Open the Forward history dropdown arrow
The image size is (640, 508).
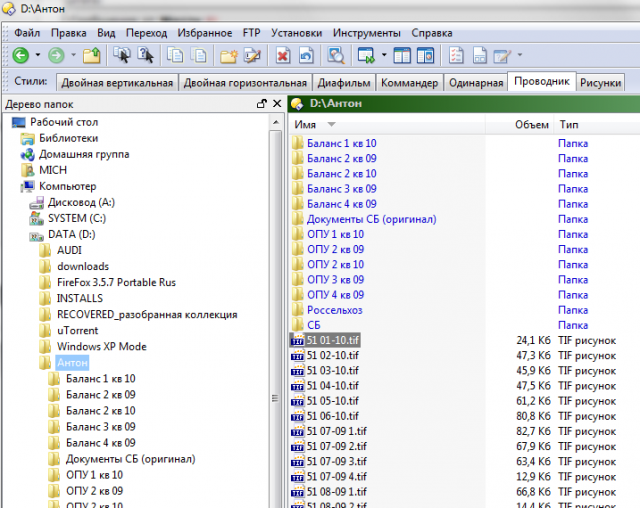pos(73,55)
